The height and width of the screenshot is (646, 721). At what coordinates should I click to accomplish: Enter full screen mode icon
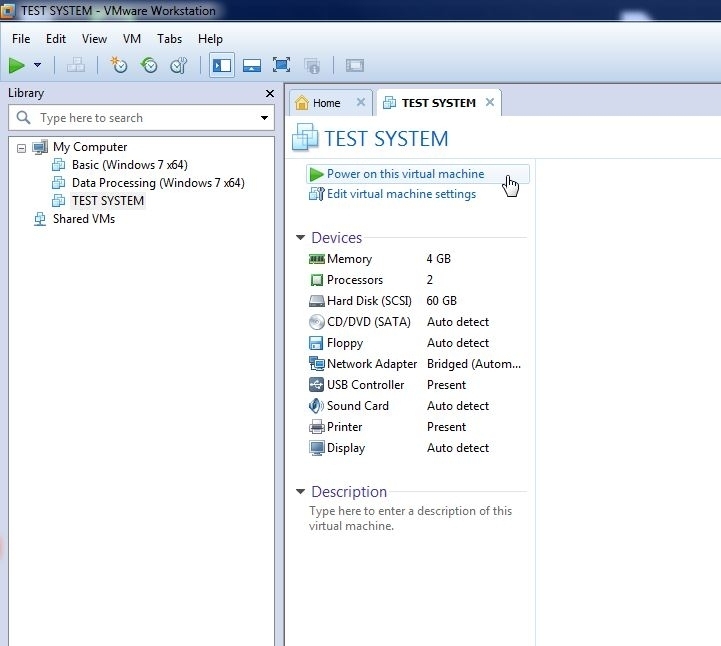tap(282, 66)
